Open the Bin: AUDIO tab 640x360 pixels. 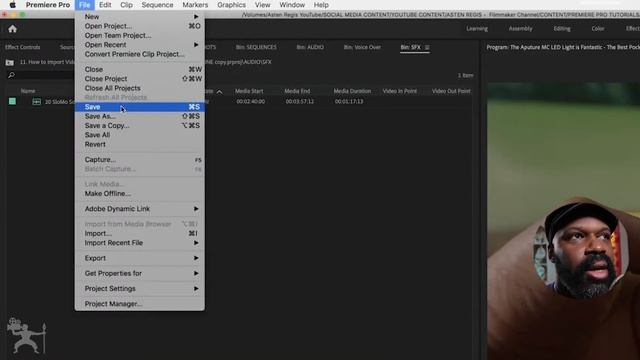pyautogui.click(x=310, y=47)
